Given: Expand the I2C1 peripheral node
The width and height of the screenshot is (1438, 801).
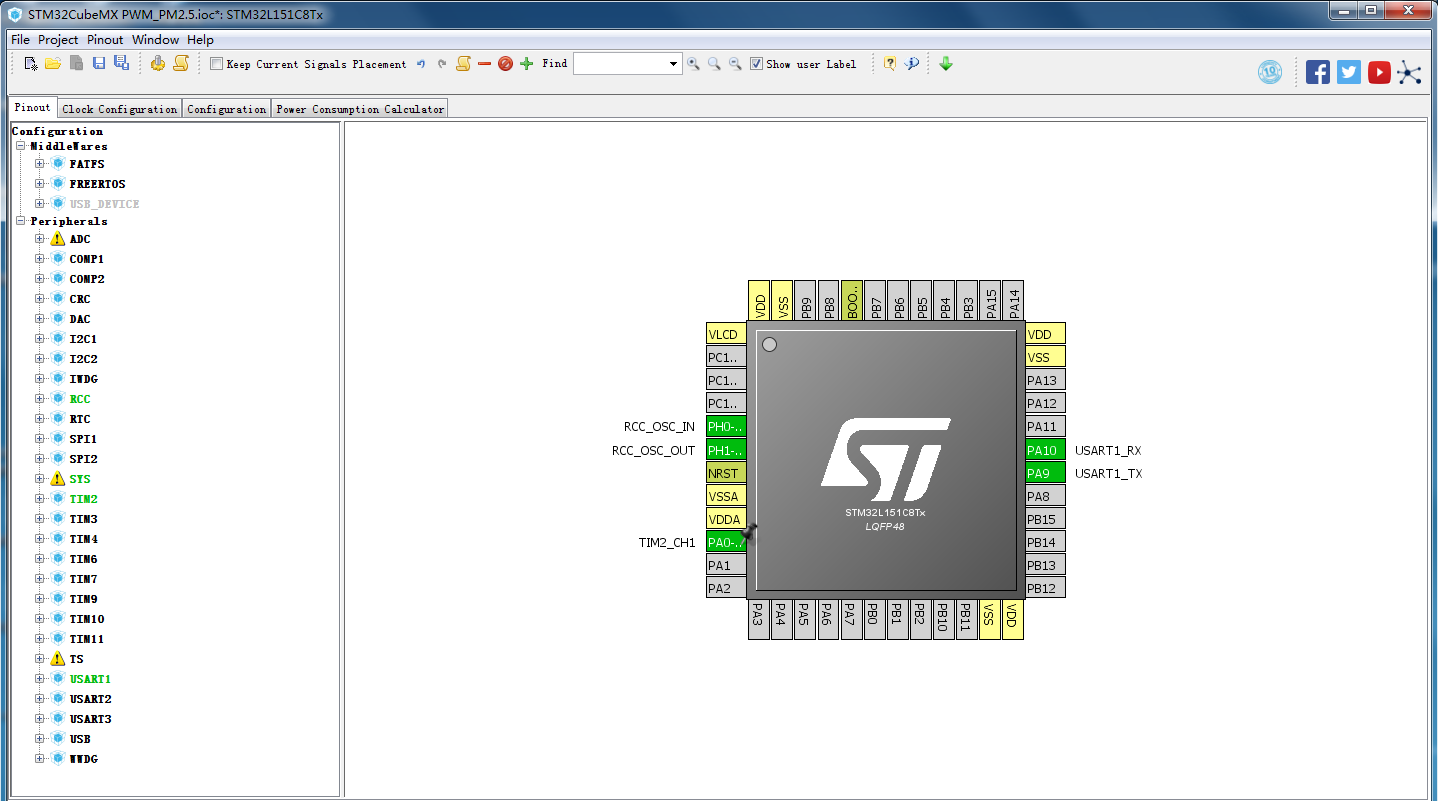Looking at the screenshot, I should [x=40, y=339].
